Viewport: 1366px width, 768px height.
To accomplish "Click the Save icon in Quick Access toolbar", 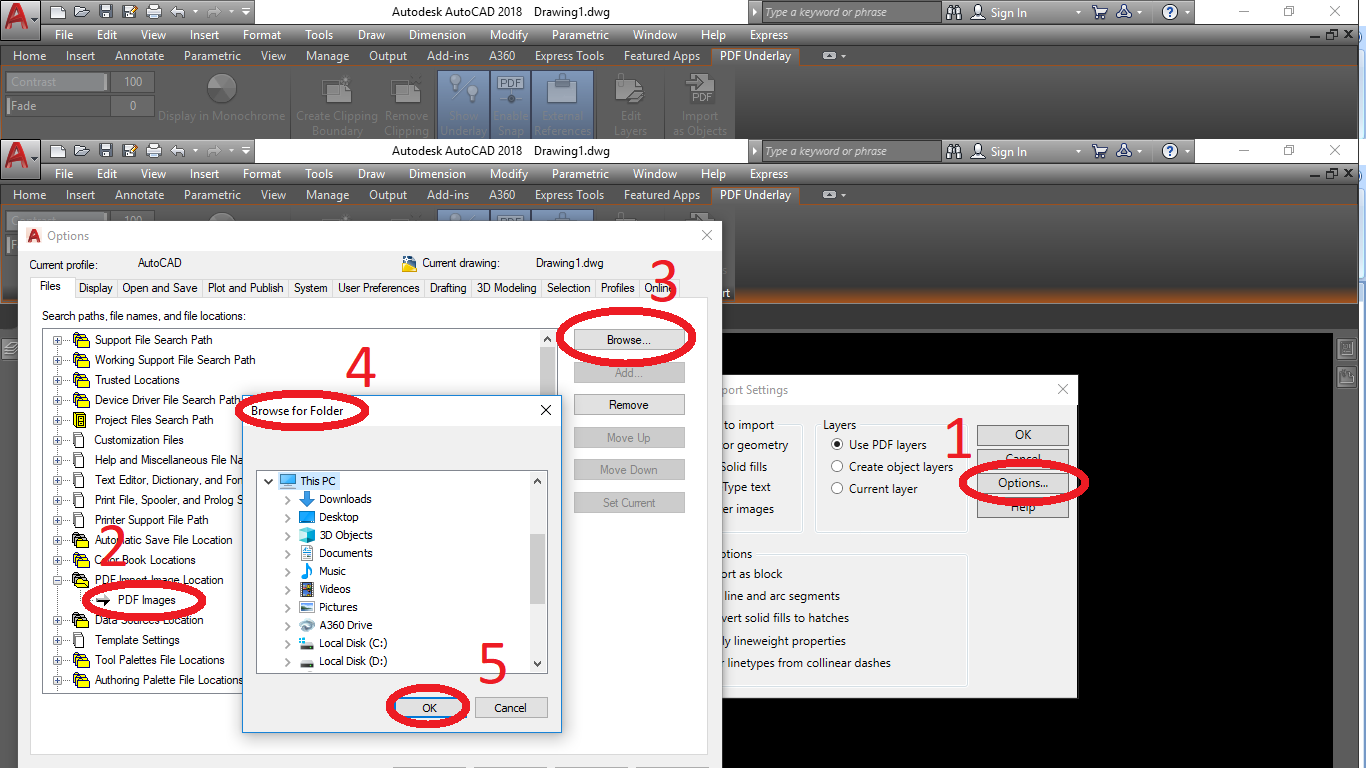I will click(105, 11).
